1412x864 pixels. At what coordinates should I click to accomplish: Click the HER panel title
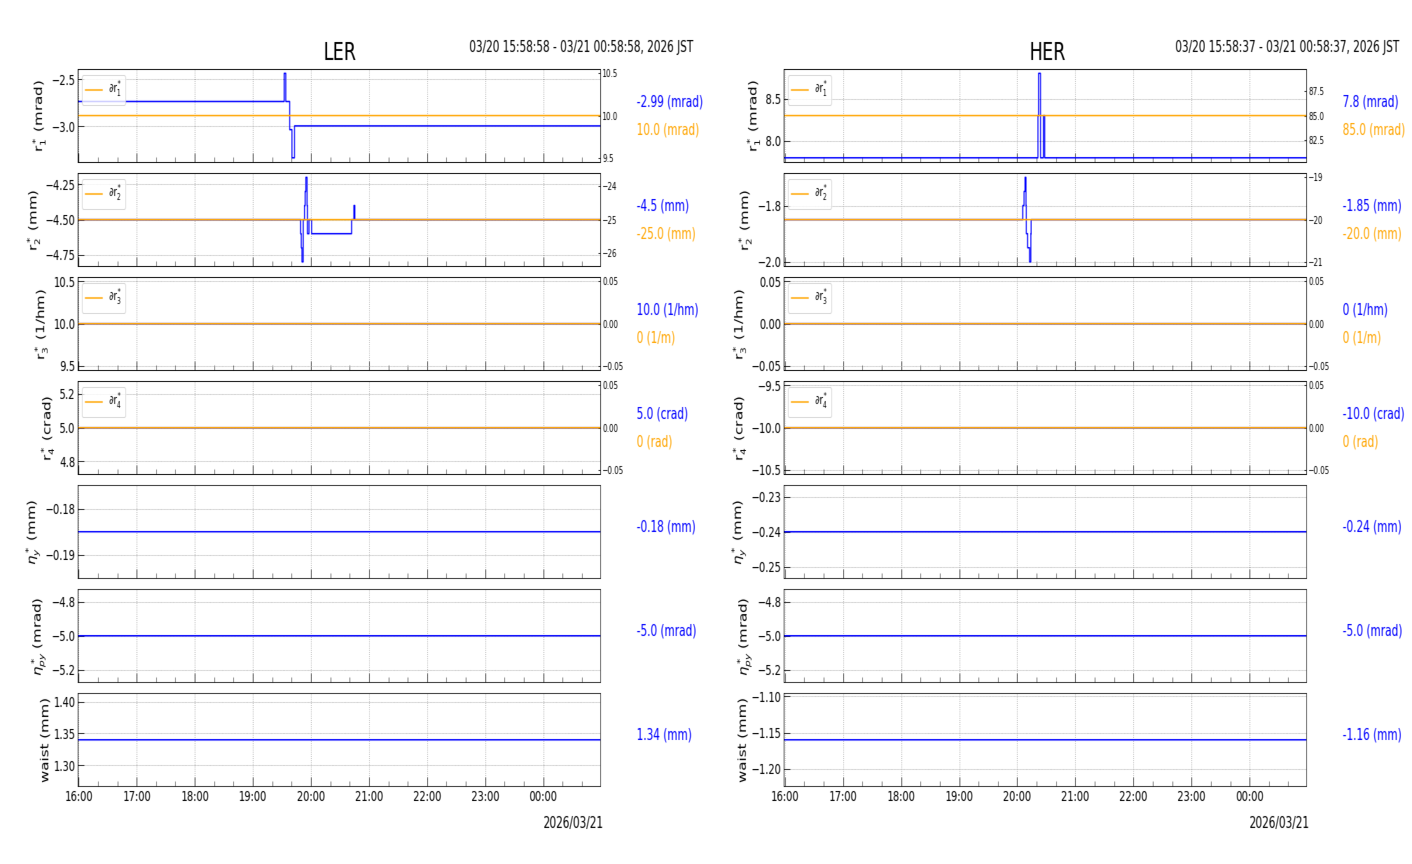point(1046,52)
